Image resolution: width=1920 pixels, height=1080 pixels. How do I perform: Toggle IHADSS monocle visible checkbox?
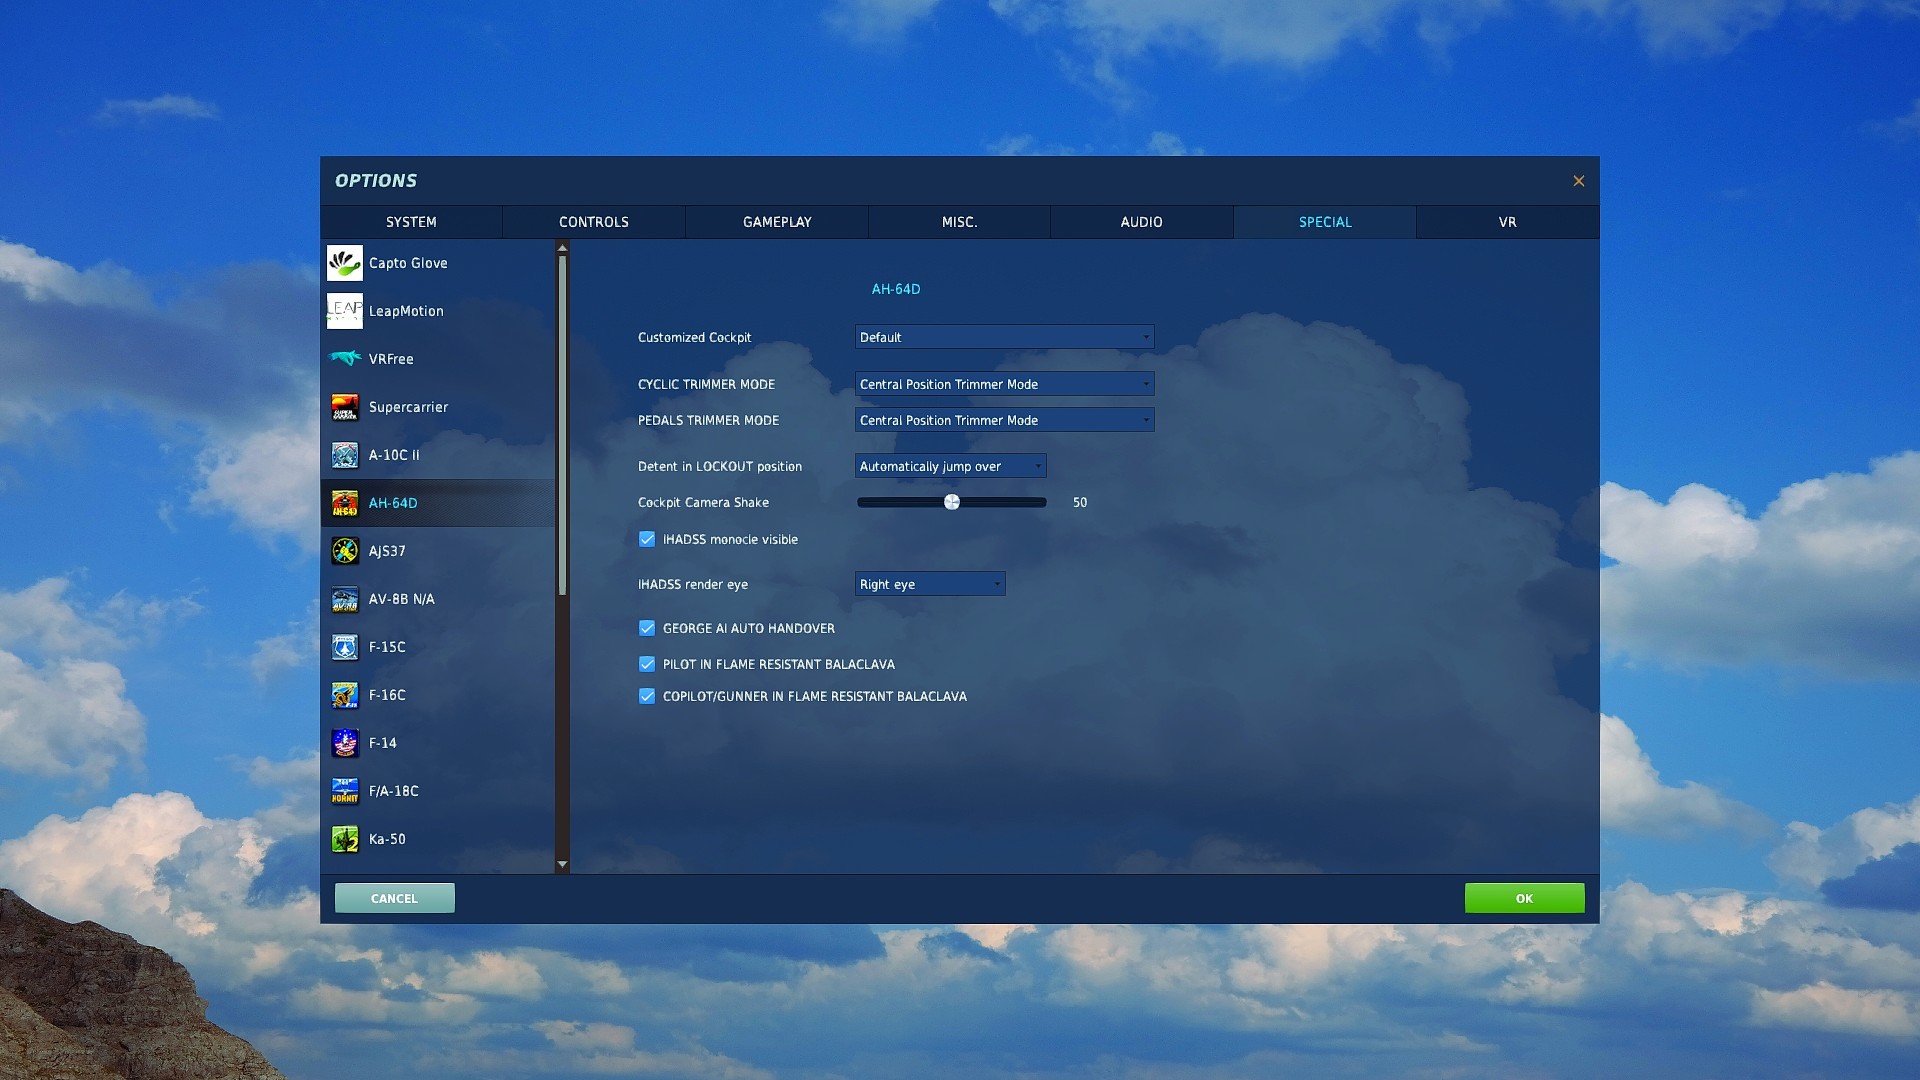tap(647, 539)
